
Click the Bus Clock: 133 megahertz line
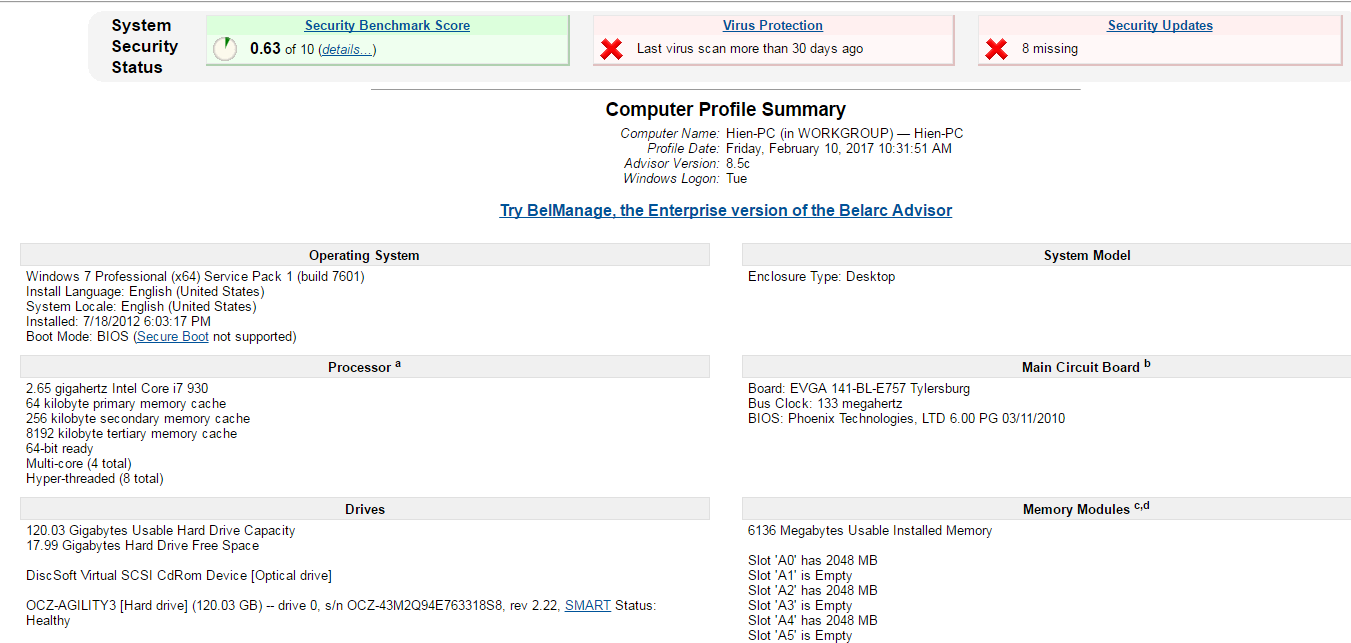[x=825, y=404]
